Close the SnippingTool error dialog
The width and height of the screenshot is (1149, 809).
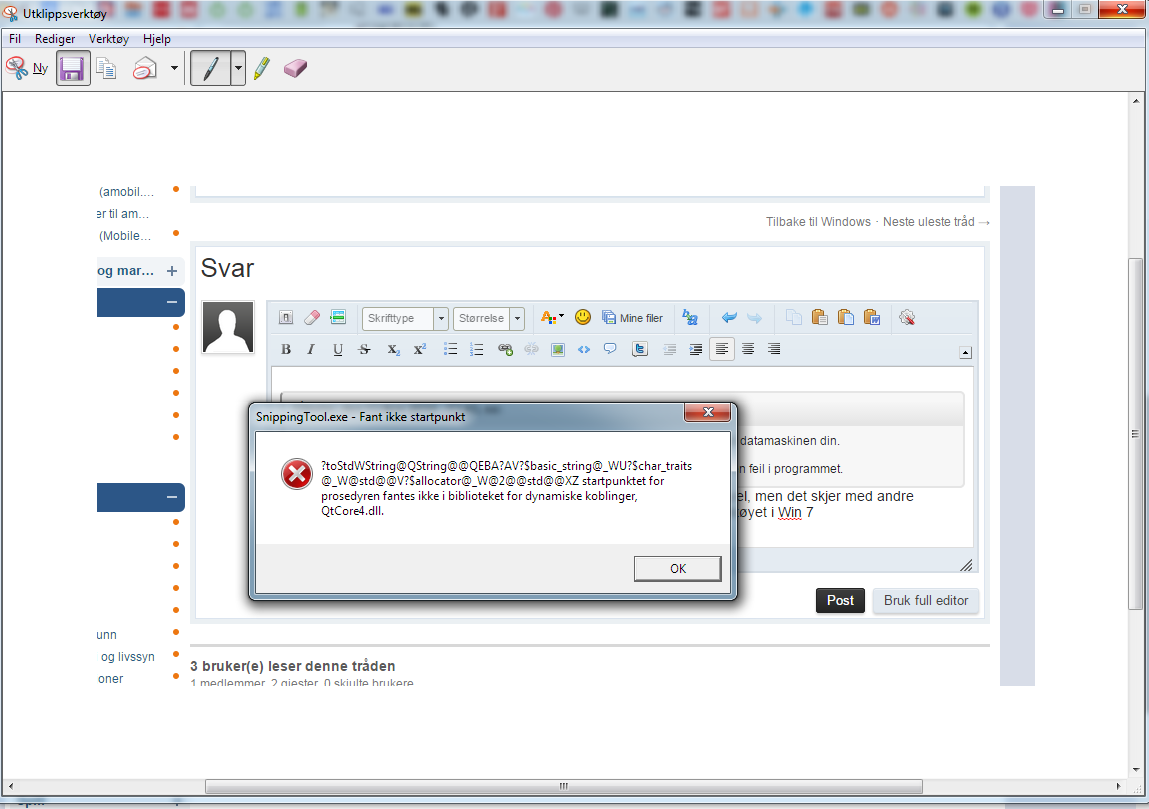pyautogui.click(x=707, y=413)
